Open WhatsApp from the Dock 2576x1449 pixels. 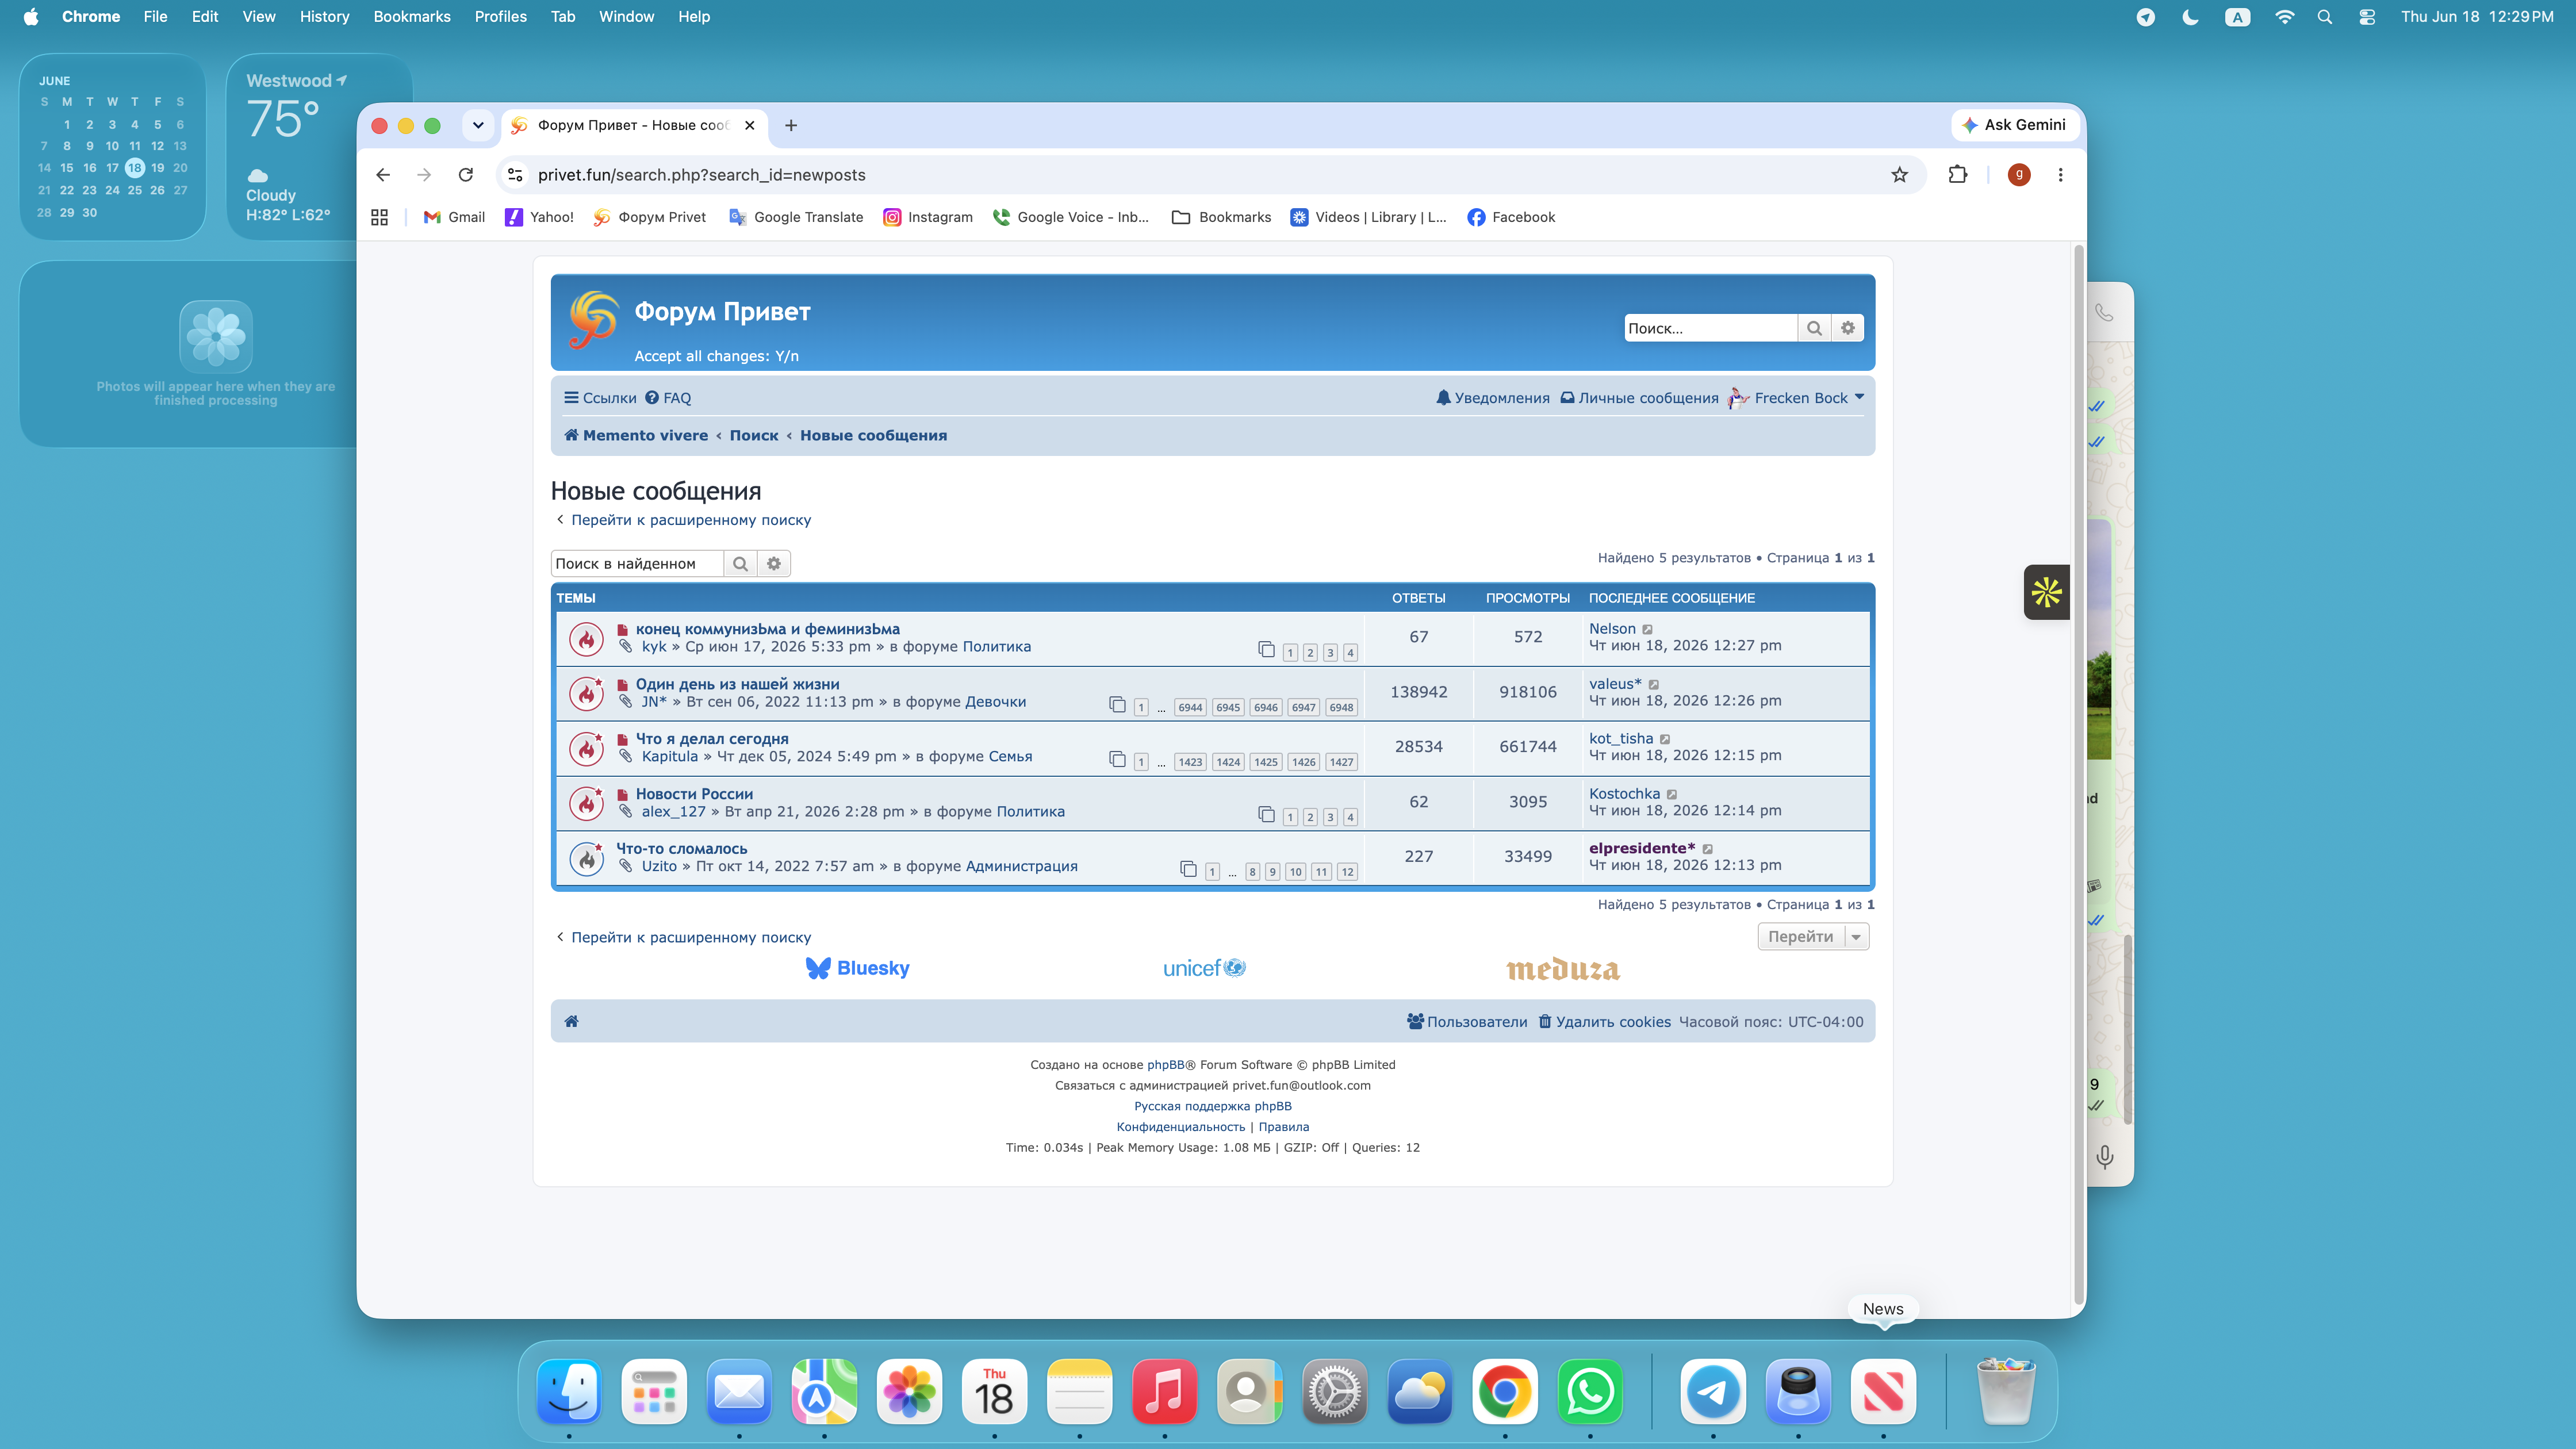[x=1590, y=1391]
